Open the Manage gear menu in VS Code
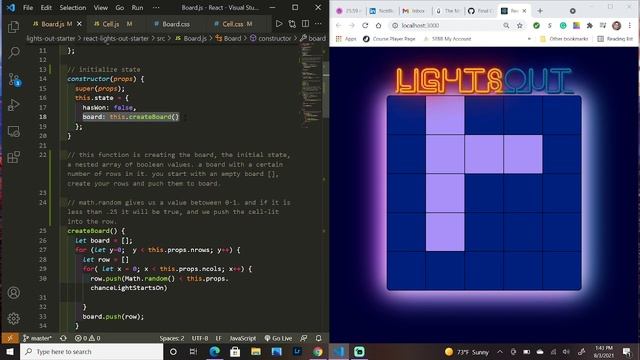Screen dimensions: 640x360 click(x=13, y=318)
